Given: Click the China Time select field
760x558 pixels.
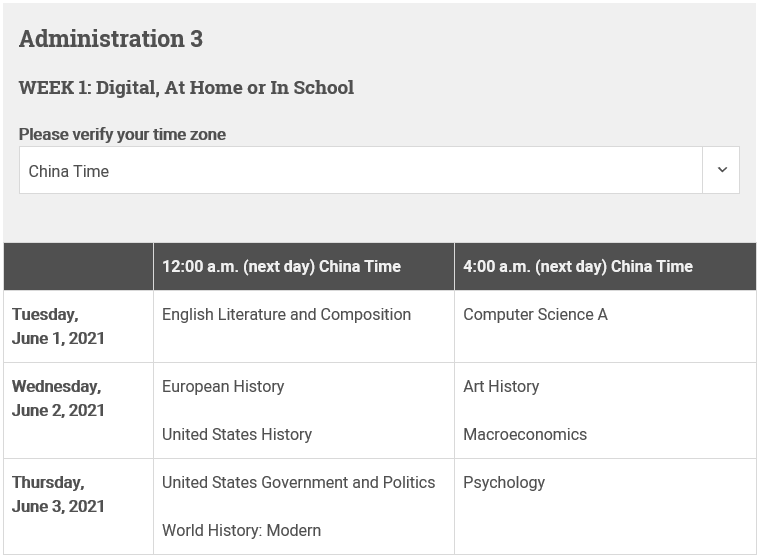Looking at the screenshot, I should pos(379,170).
